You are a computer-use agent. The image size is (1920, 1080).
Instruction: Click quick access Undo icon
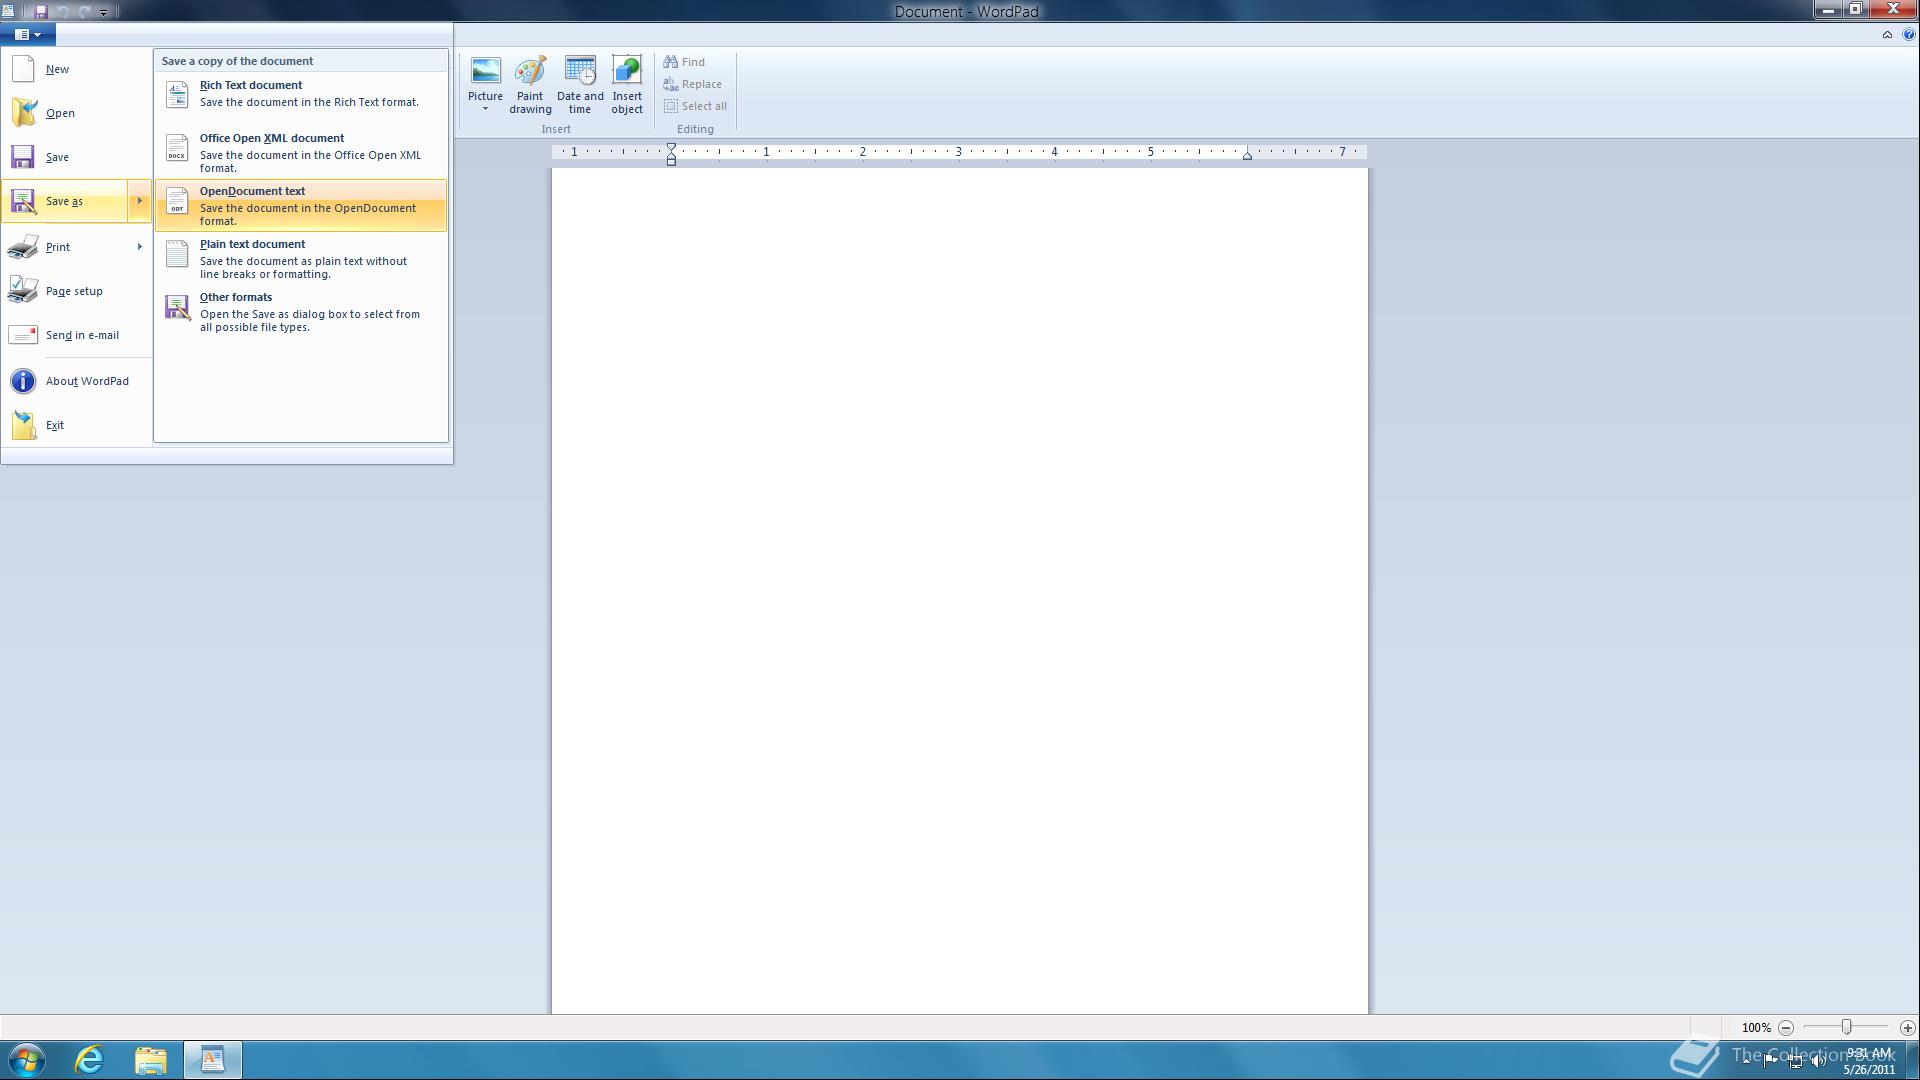(x=63, y=11)
